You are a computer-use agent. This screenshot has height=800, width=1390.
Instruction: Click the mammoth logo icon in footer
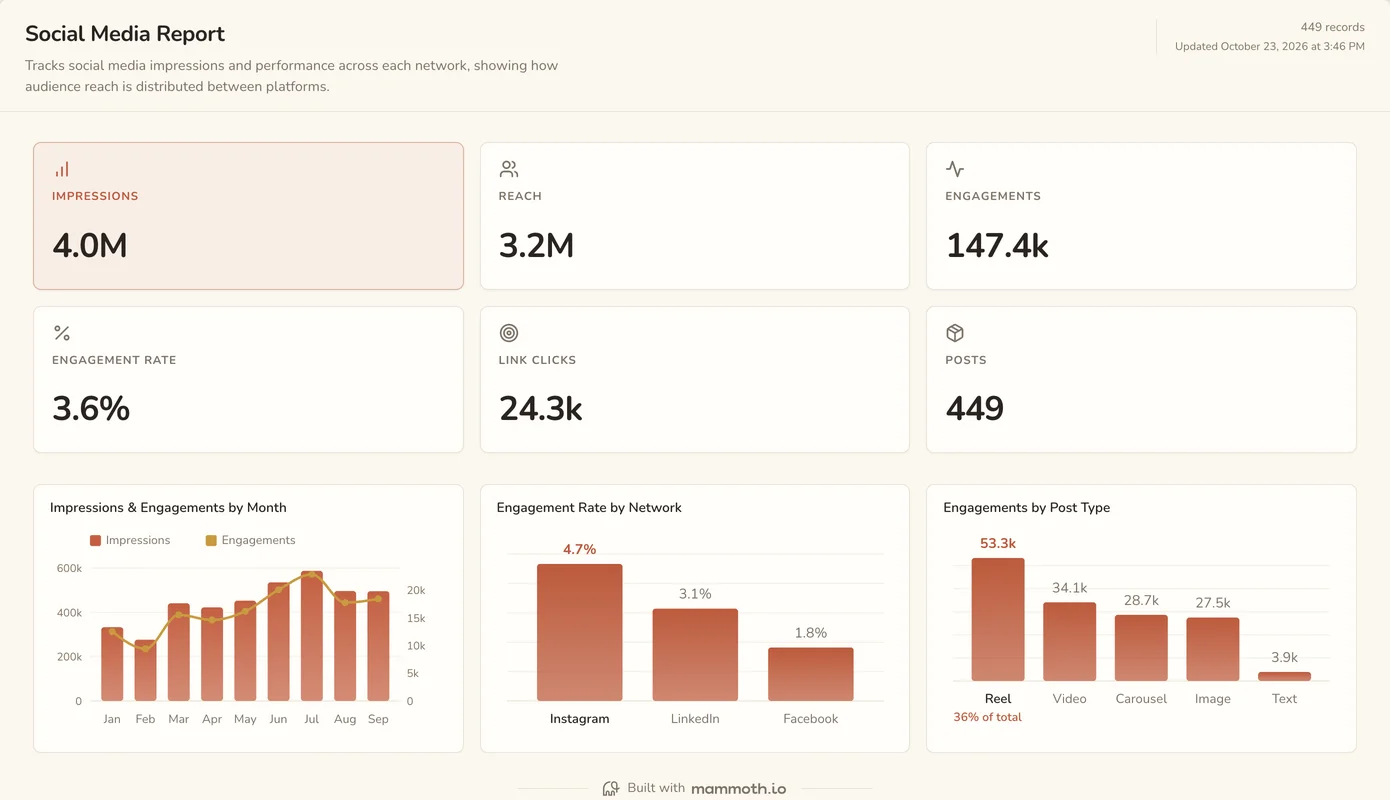point(611,789)
